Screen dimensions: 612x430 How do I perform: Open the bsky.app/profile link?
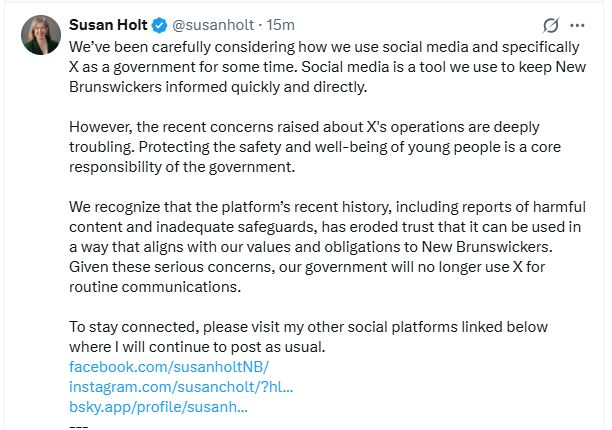click(x=158, y=407)
